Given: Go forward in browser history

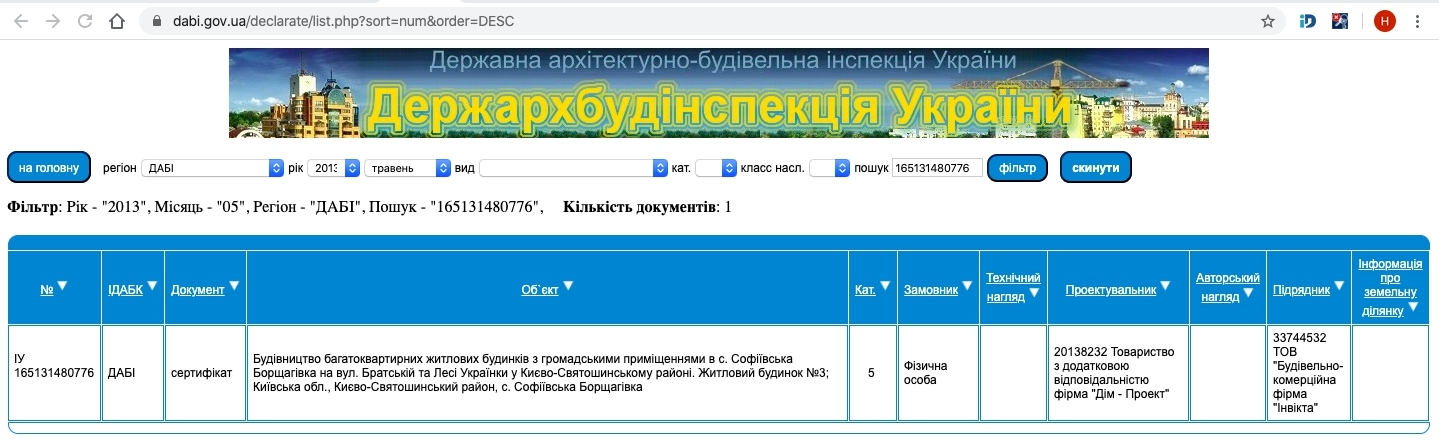Looking at the screenshot, I should pyautogui.click(x=53, y=20).
